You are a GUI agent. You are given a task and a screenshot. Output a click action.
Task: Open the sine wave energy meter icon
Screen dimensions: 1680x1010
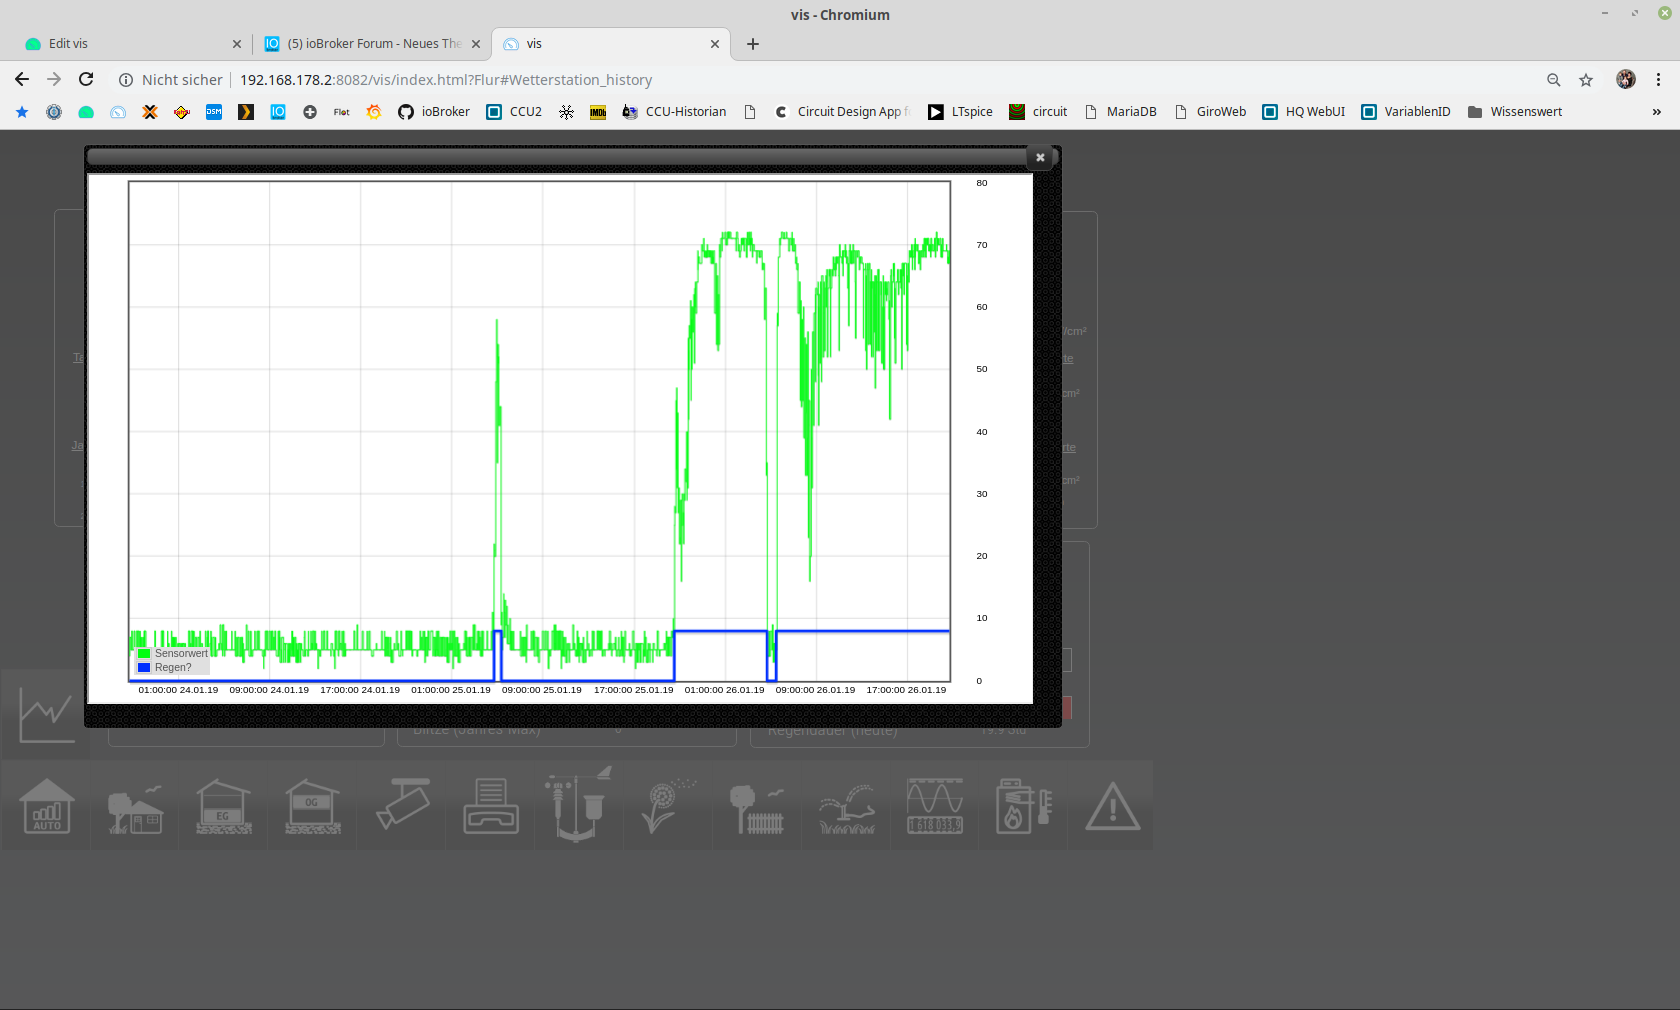coord(934,806)
